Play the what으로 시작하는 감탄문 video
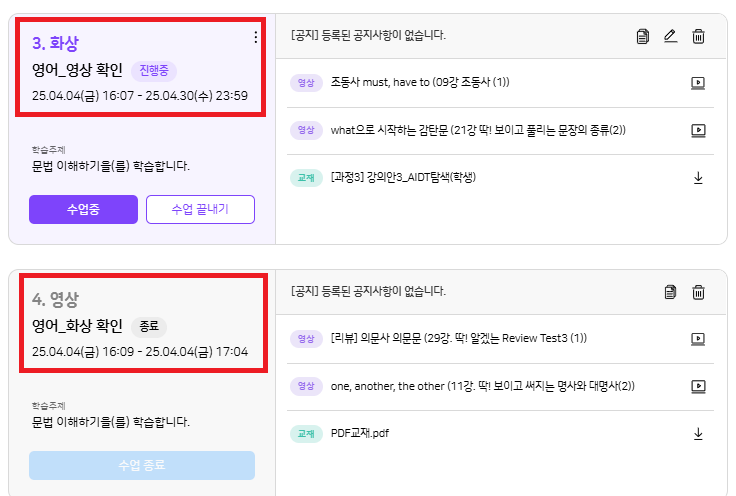736x496 pixels. point(699,130)
